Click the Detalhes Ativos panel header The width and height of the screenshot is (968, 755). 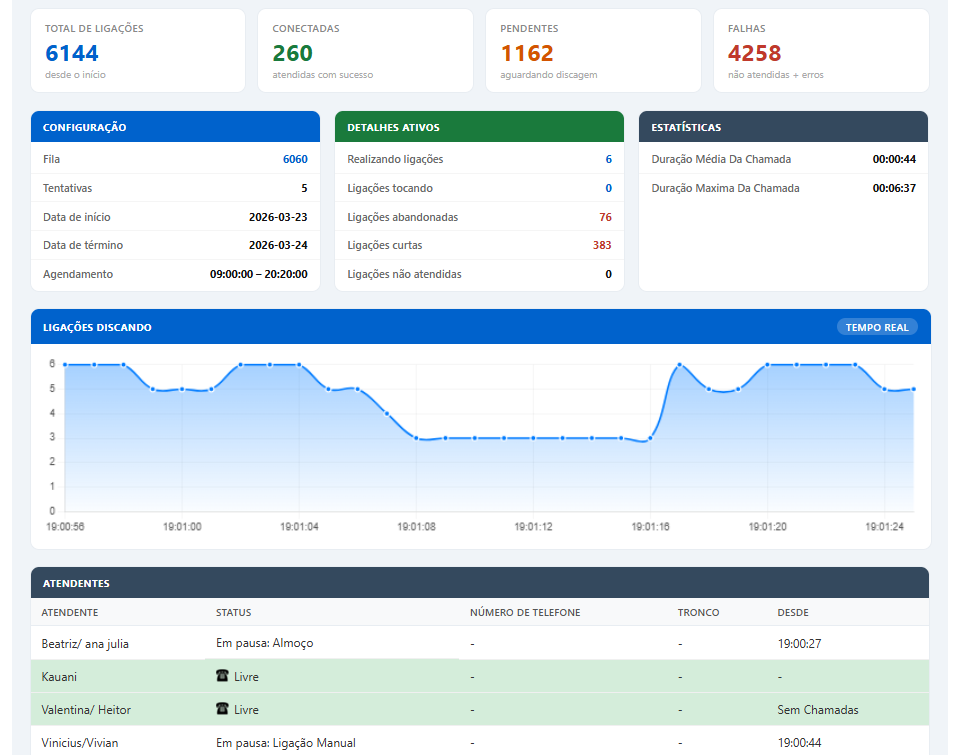point(479,127)
